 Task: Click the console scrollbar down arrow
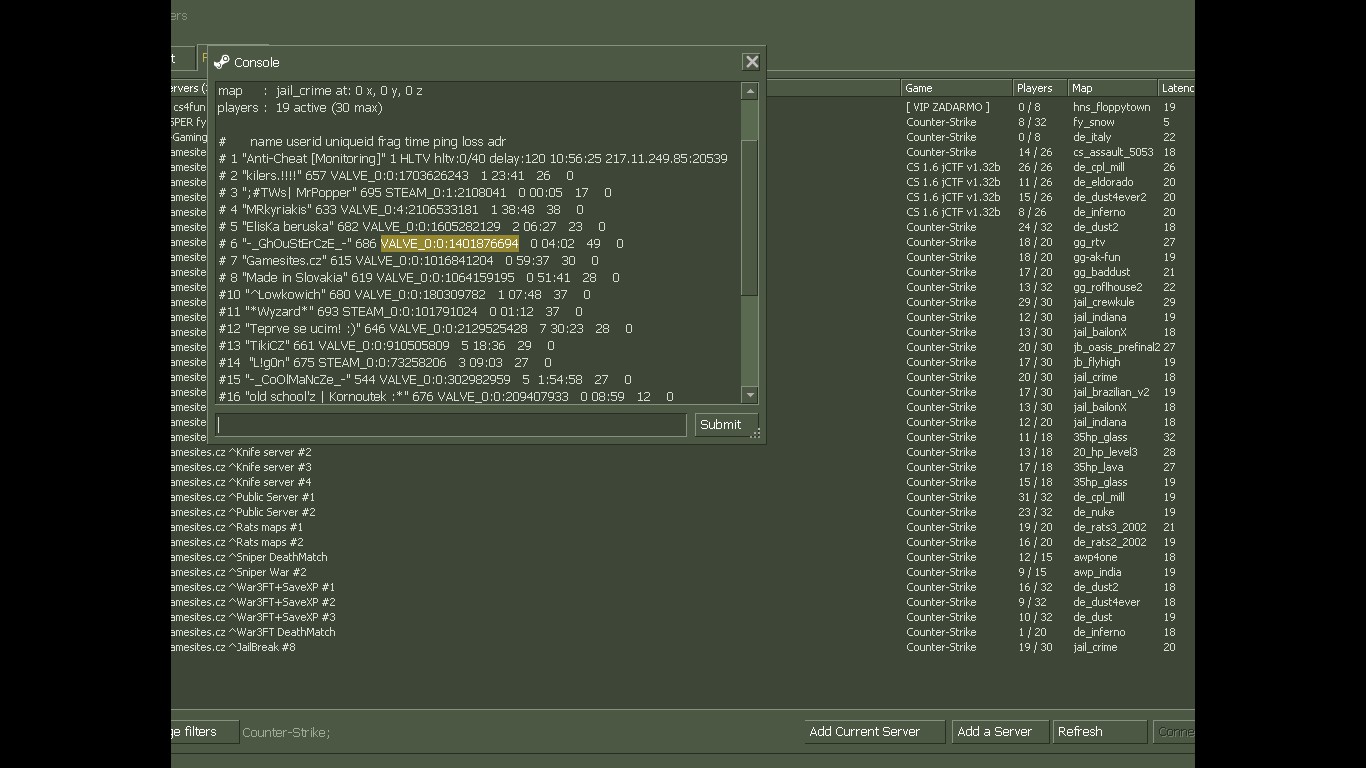(x=749, y=395)
